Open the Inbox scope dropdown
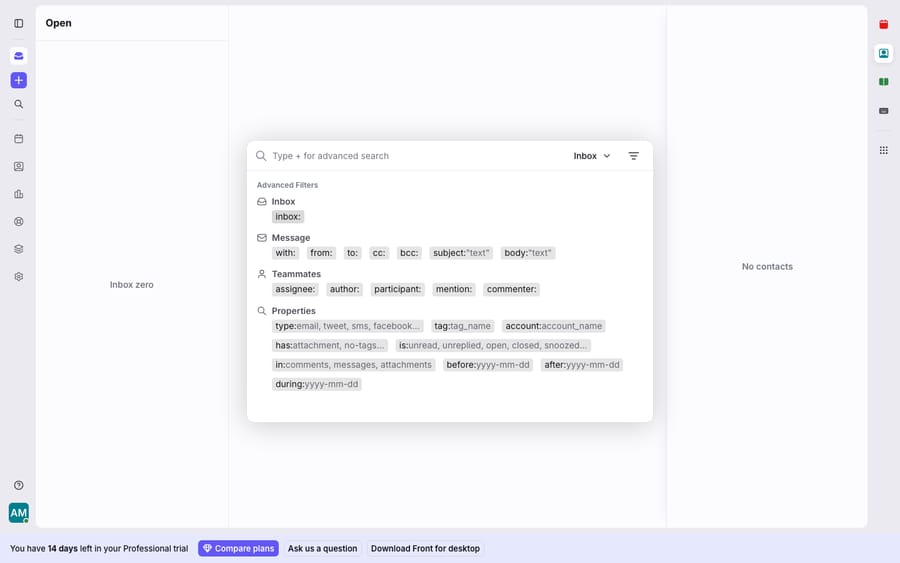Screen dimensions: 900x563 pyautogui.click(x=592, y=156)
